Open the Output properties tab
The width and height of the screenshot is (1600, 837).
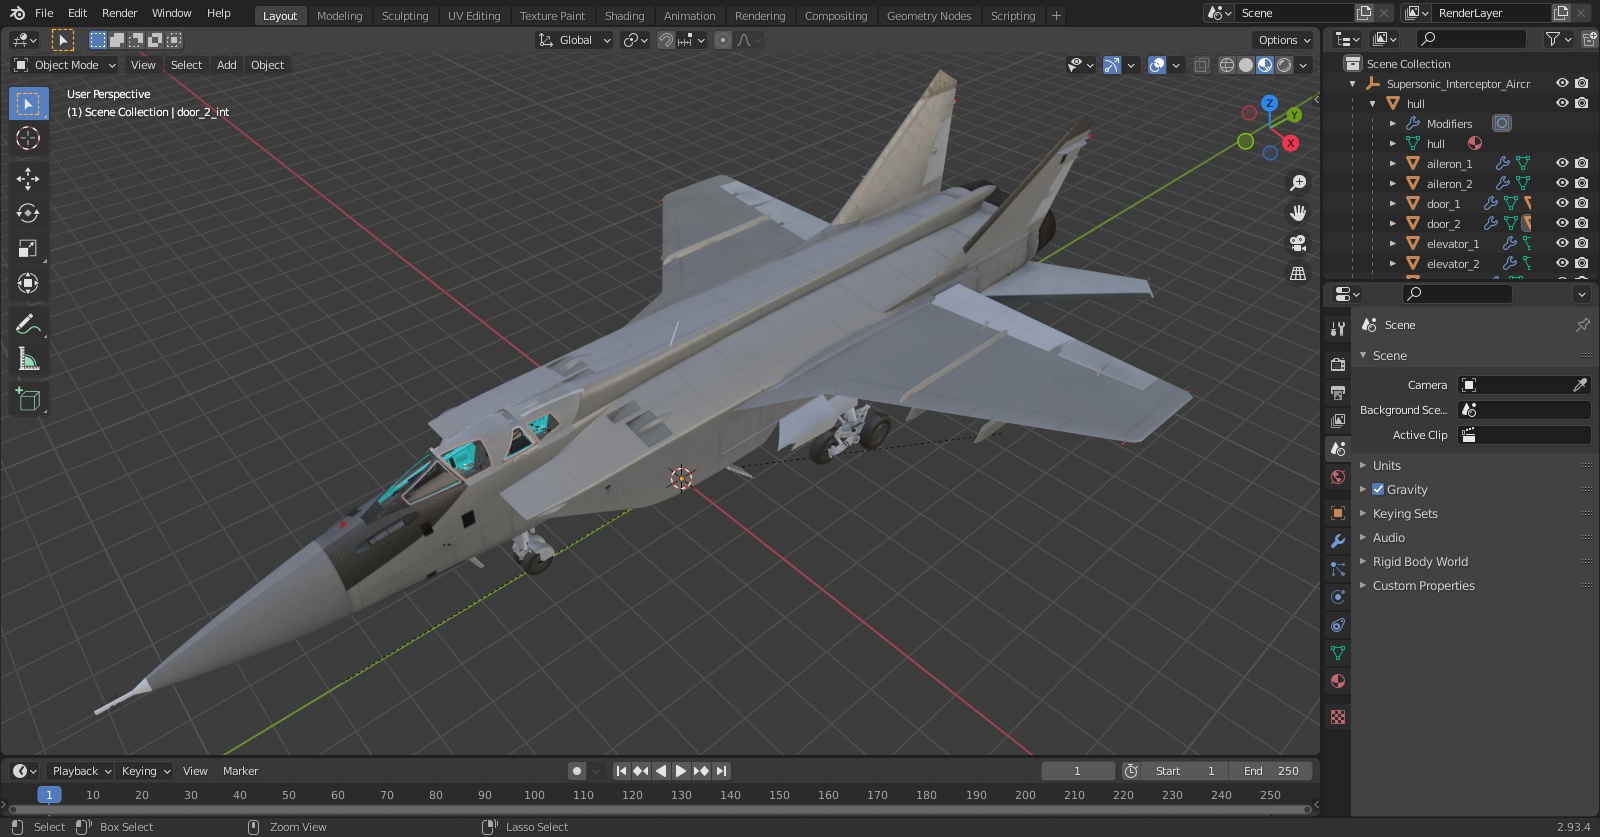(x=1338, y=392)
